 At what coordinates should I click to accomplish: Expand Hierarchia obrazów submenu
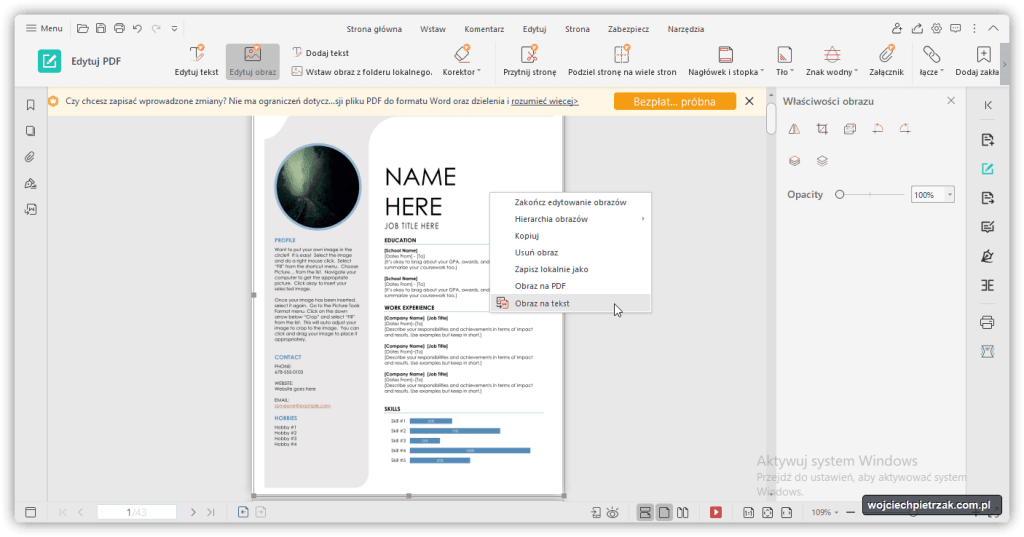pyautogui.click(x=570, y=219)
